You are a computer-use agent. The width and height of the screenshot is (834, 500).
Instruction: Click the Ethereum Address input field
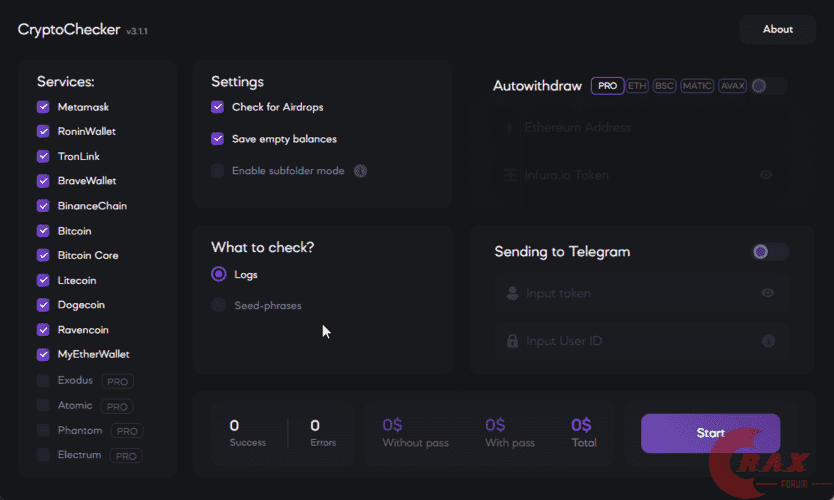pos(640,128)
